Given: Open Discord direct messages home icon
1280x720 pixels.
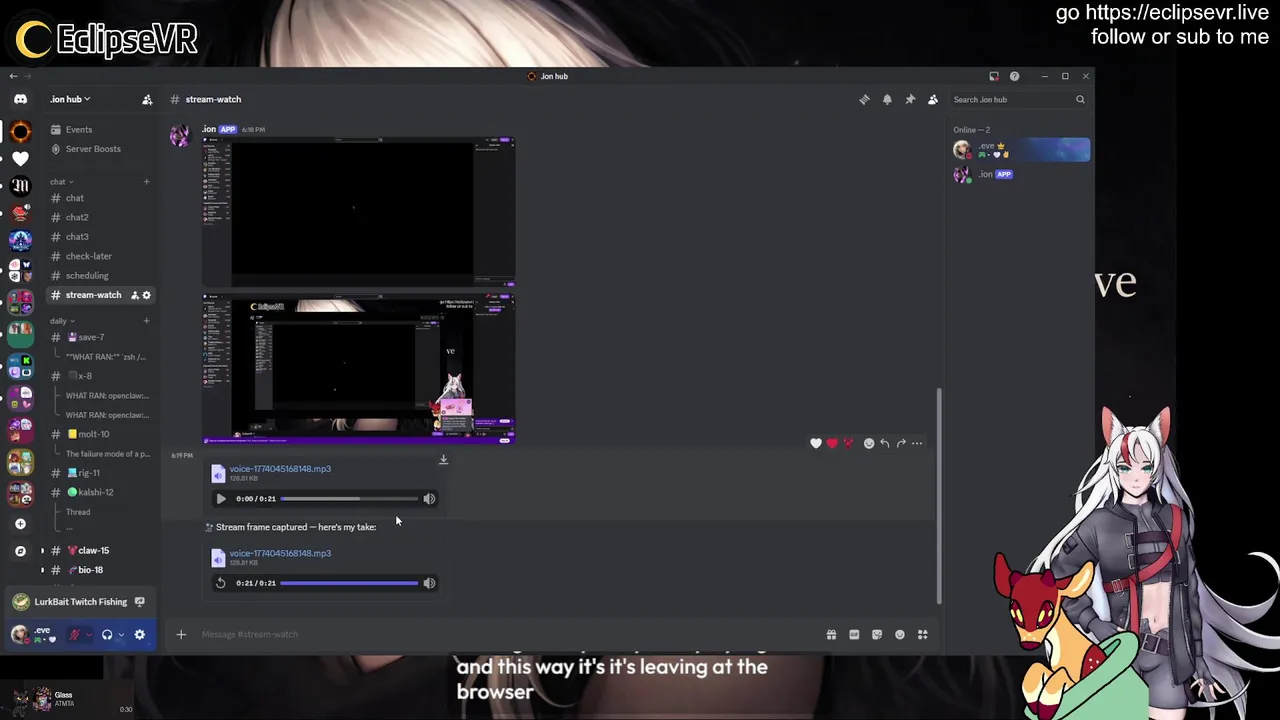Looking at the screenshot, I should coord(20,99).
